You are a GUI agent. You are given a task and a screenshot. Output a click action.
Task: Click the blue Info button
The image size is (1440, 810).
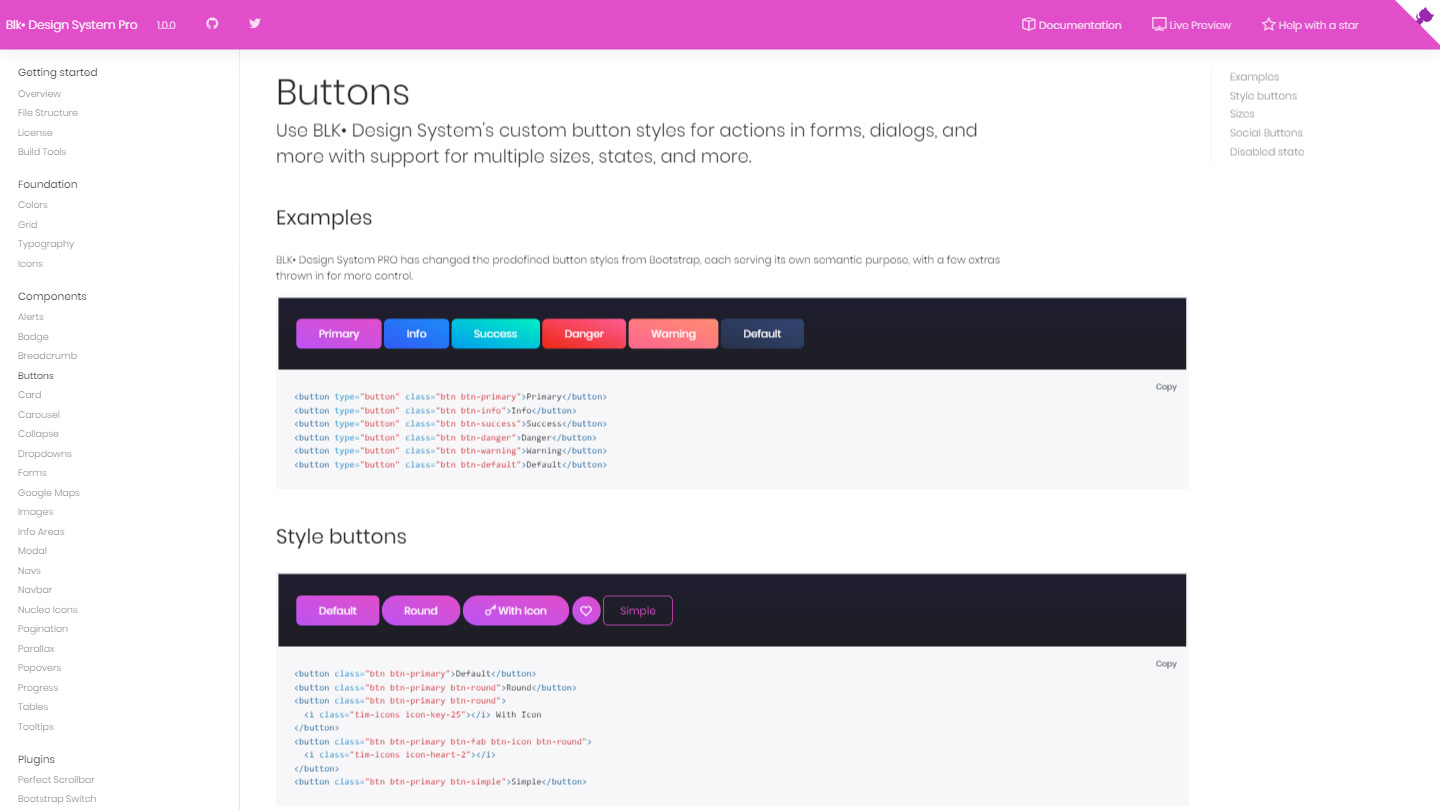[x=417, y=334]
